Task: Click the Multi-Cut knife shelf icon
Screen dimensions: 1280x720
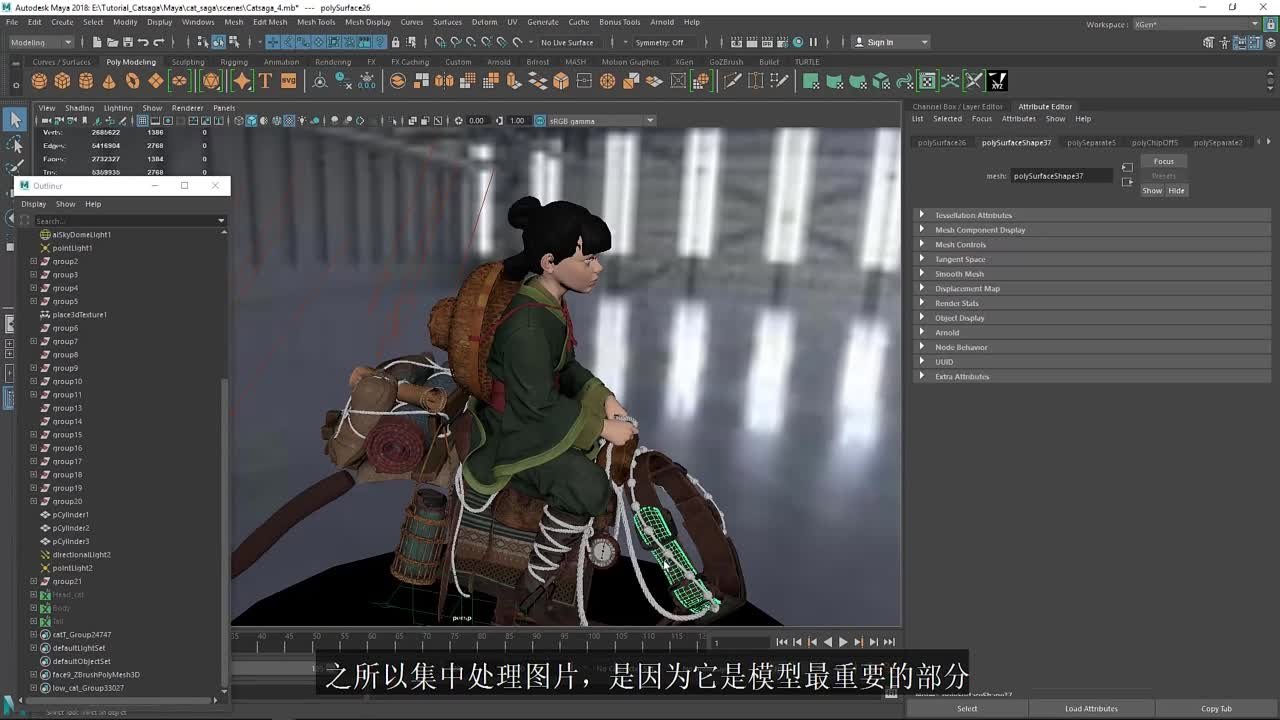Action: (x=732, y=81)
